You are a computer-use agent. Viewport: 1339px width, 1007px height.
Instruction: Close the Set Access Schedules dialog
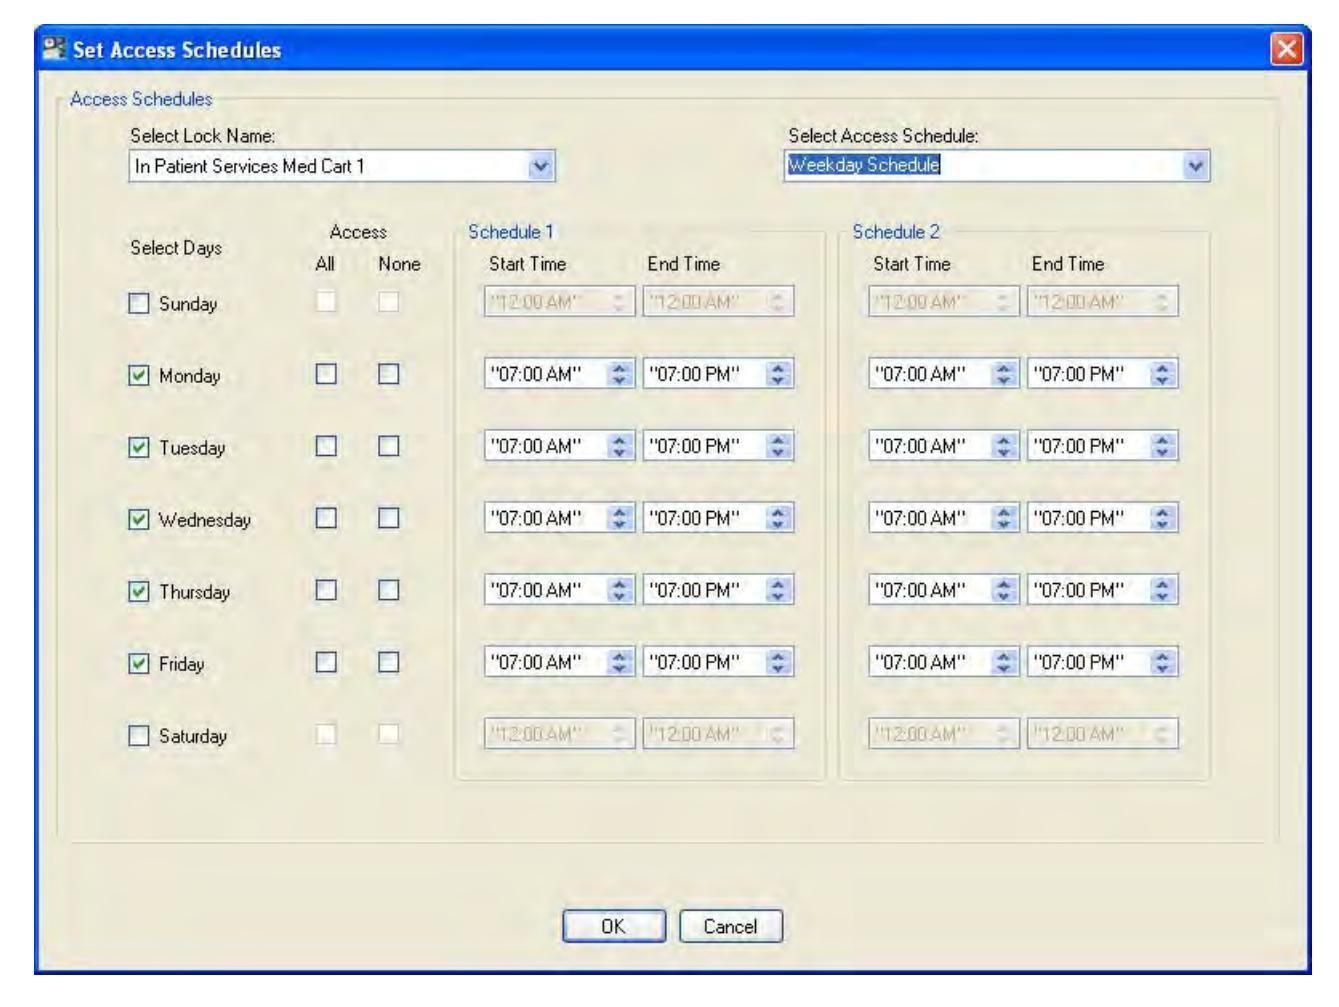1287,49
